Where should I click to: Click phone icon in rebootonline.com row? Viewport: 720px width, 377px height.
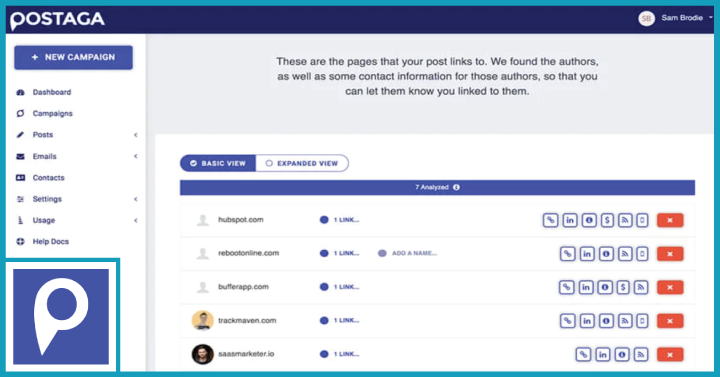pyautogui.click(x=642, y=254)
